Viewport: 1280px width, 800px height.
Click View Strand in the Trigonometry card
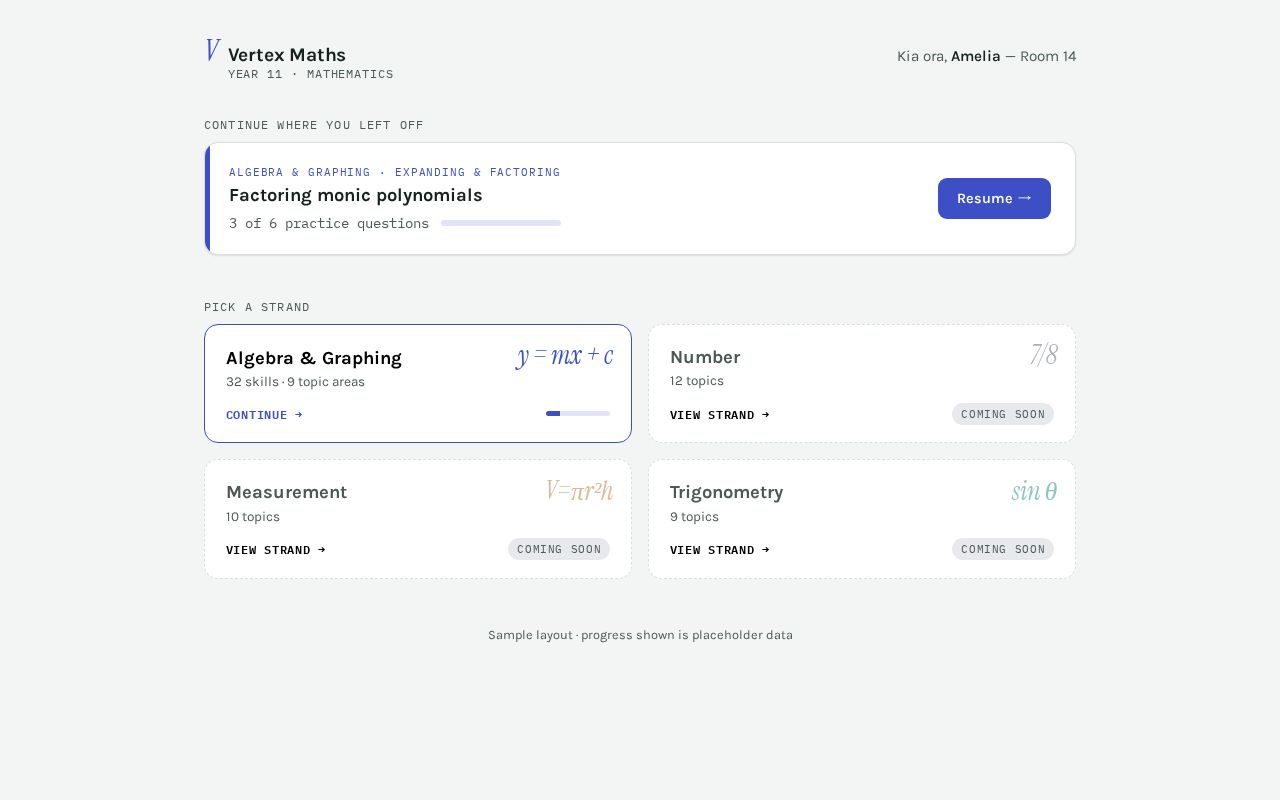point(720,550)
